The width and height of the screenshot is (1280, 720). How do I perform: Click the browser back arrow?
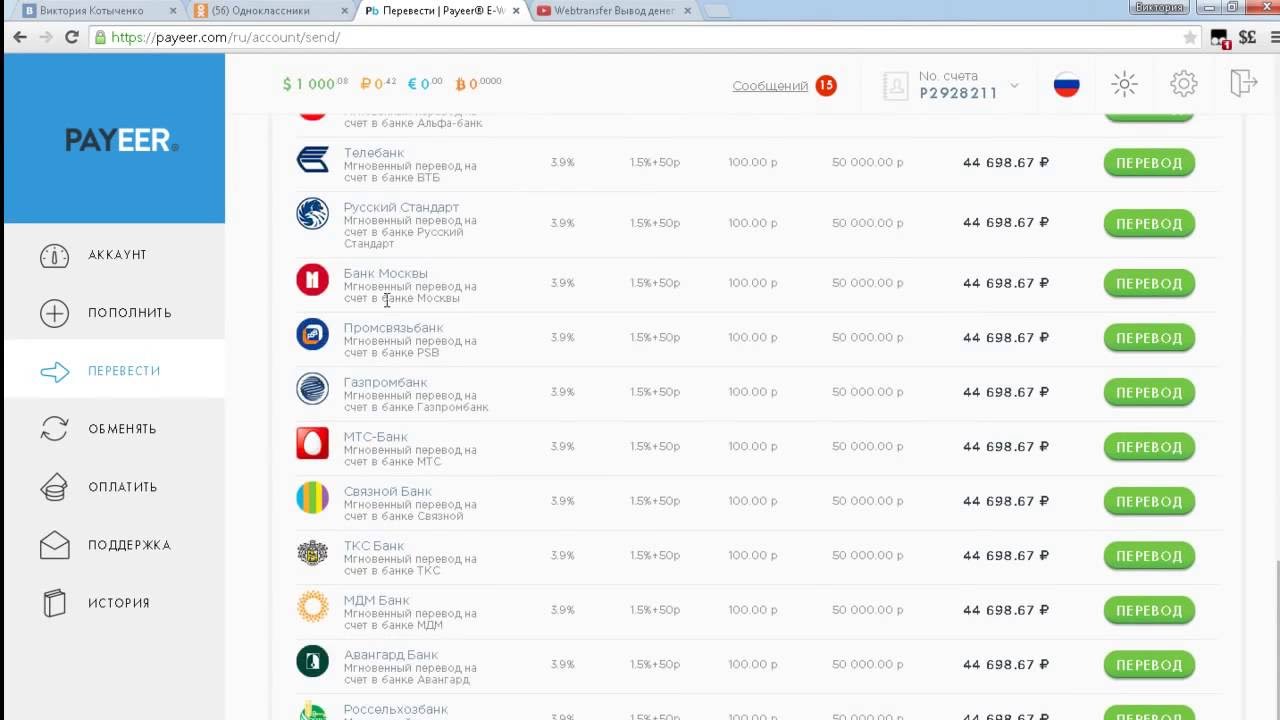[20, 37]
